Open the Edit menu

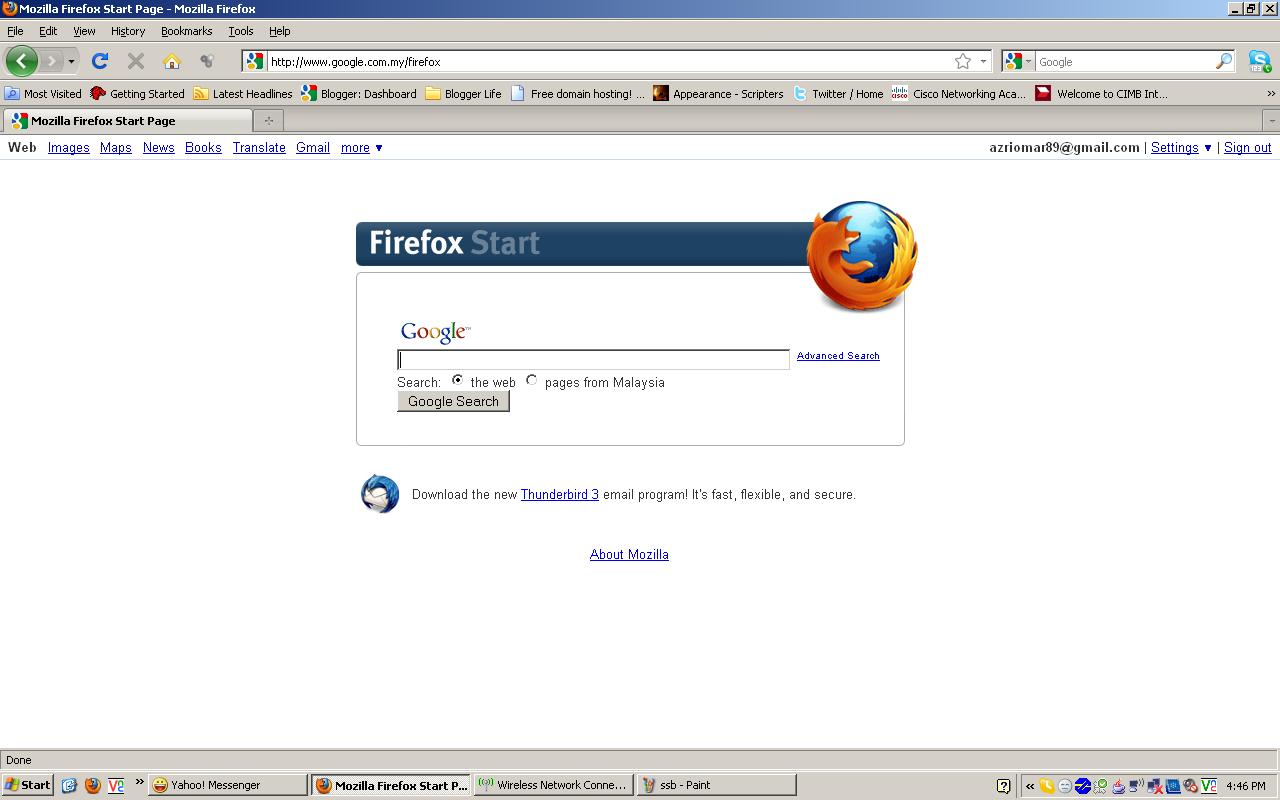(x=48, y=31)
